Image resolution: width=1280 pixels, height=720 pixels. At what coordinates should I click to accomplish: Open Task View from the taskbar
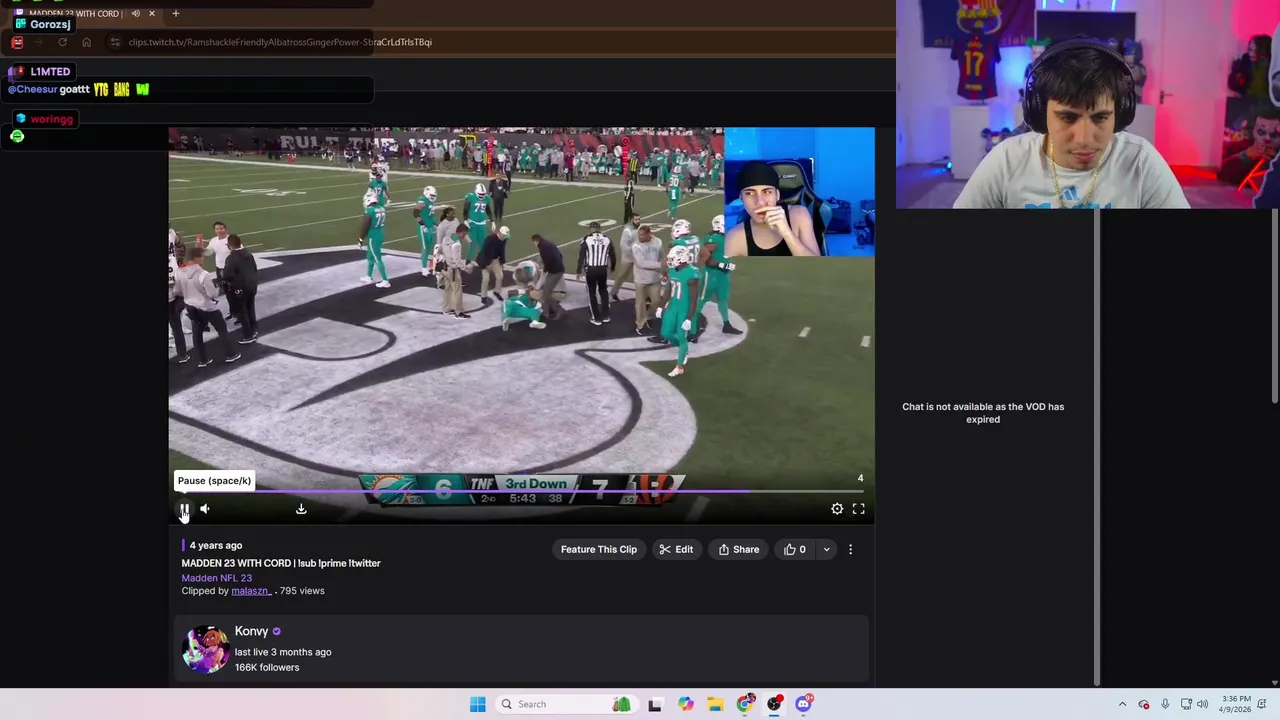655,704
